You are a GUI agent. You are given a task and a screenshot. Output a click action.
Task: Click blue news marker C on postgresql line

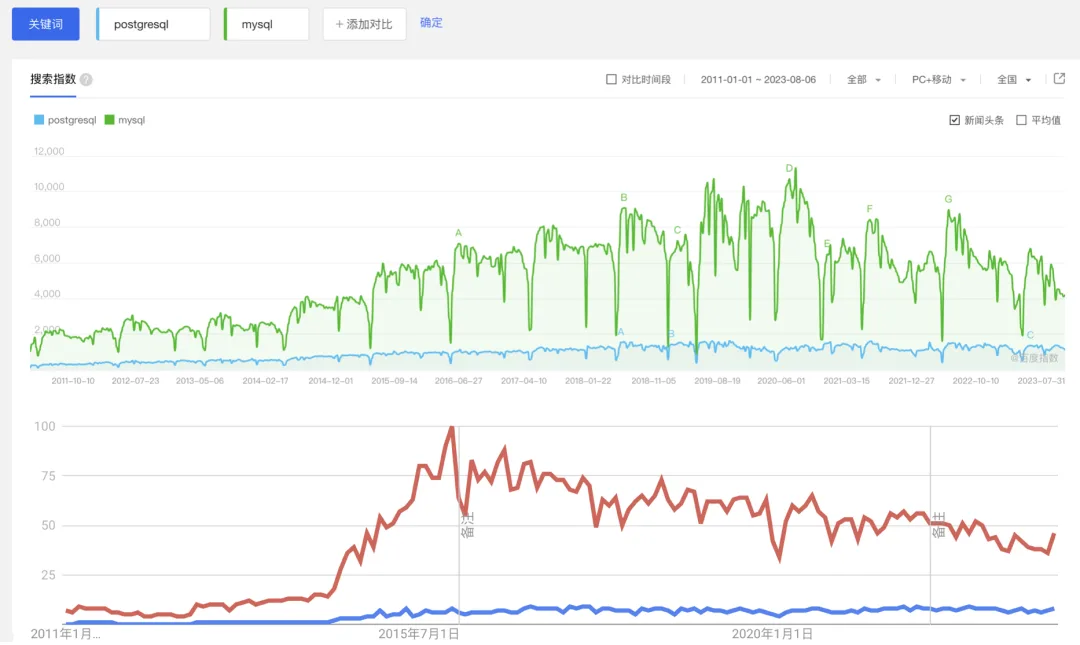1030,335
